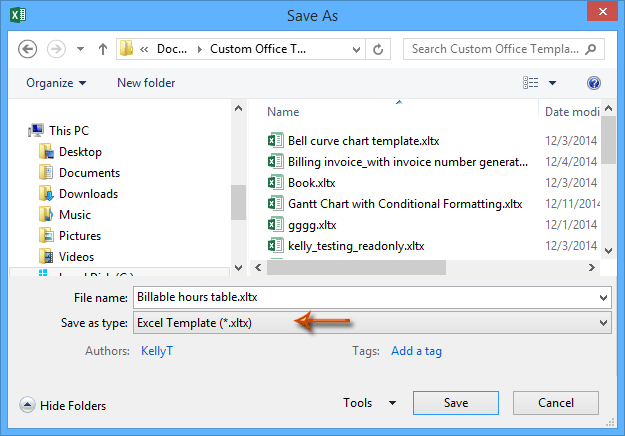Click Excel application icon in title bar
The width and height of the screenshot is (625, 436).
[x=18, y=15]
